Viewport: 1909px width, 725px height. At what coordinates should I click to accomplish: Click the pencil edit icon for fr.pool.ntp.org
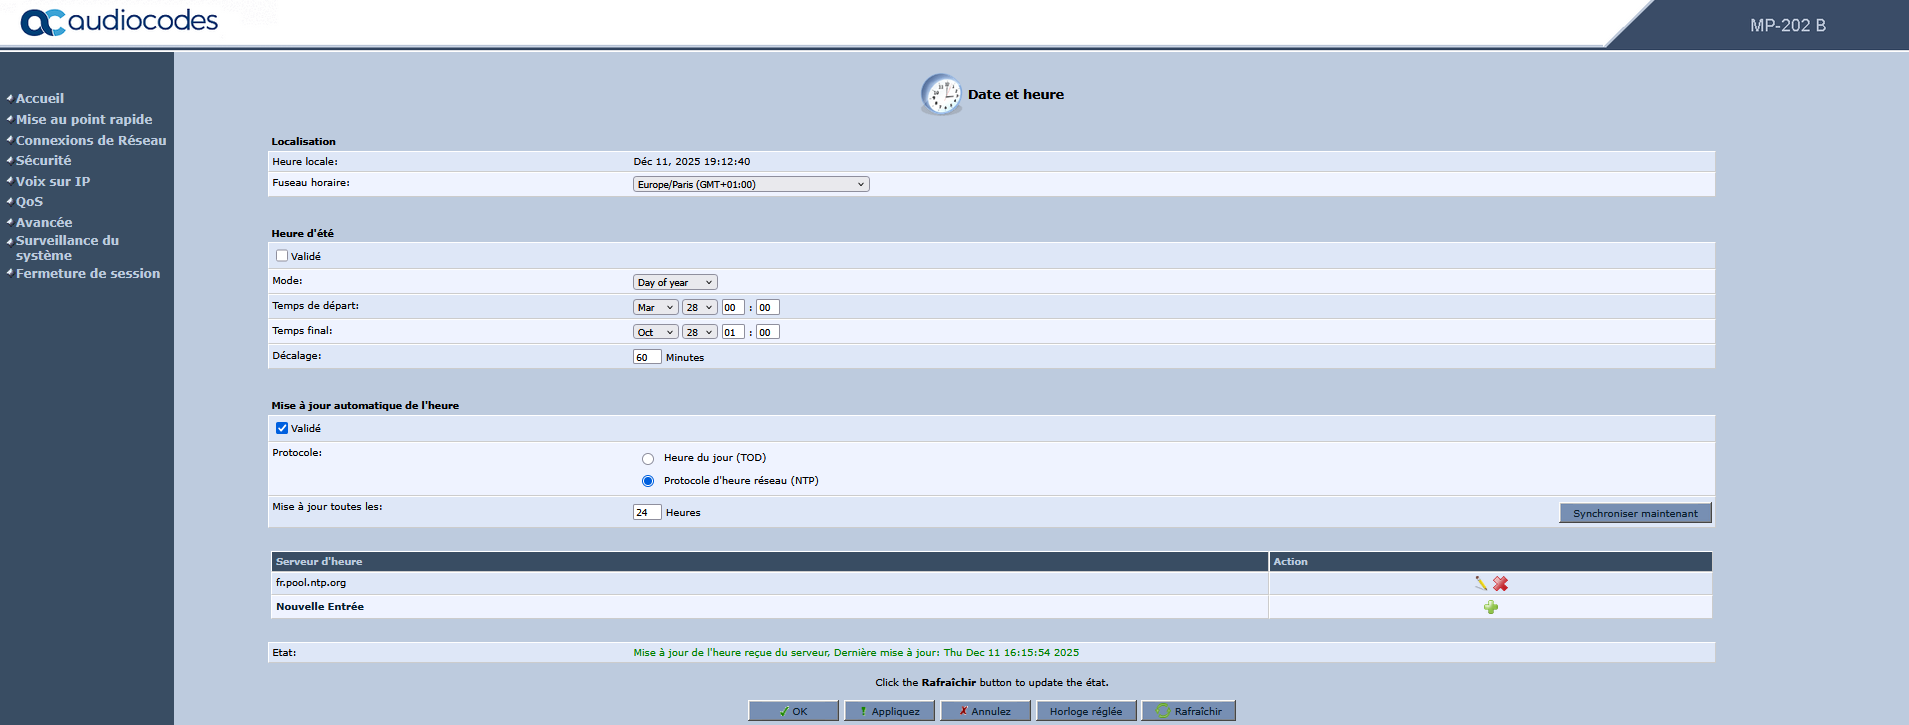(1480, 583)
